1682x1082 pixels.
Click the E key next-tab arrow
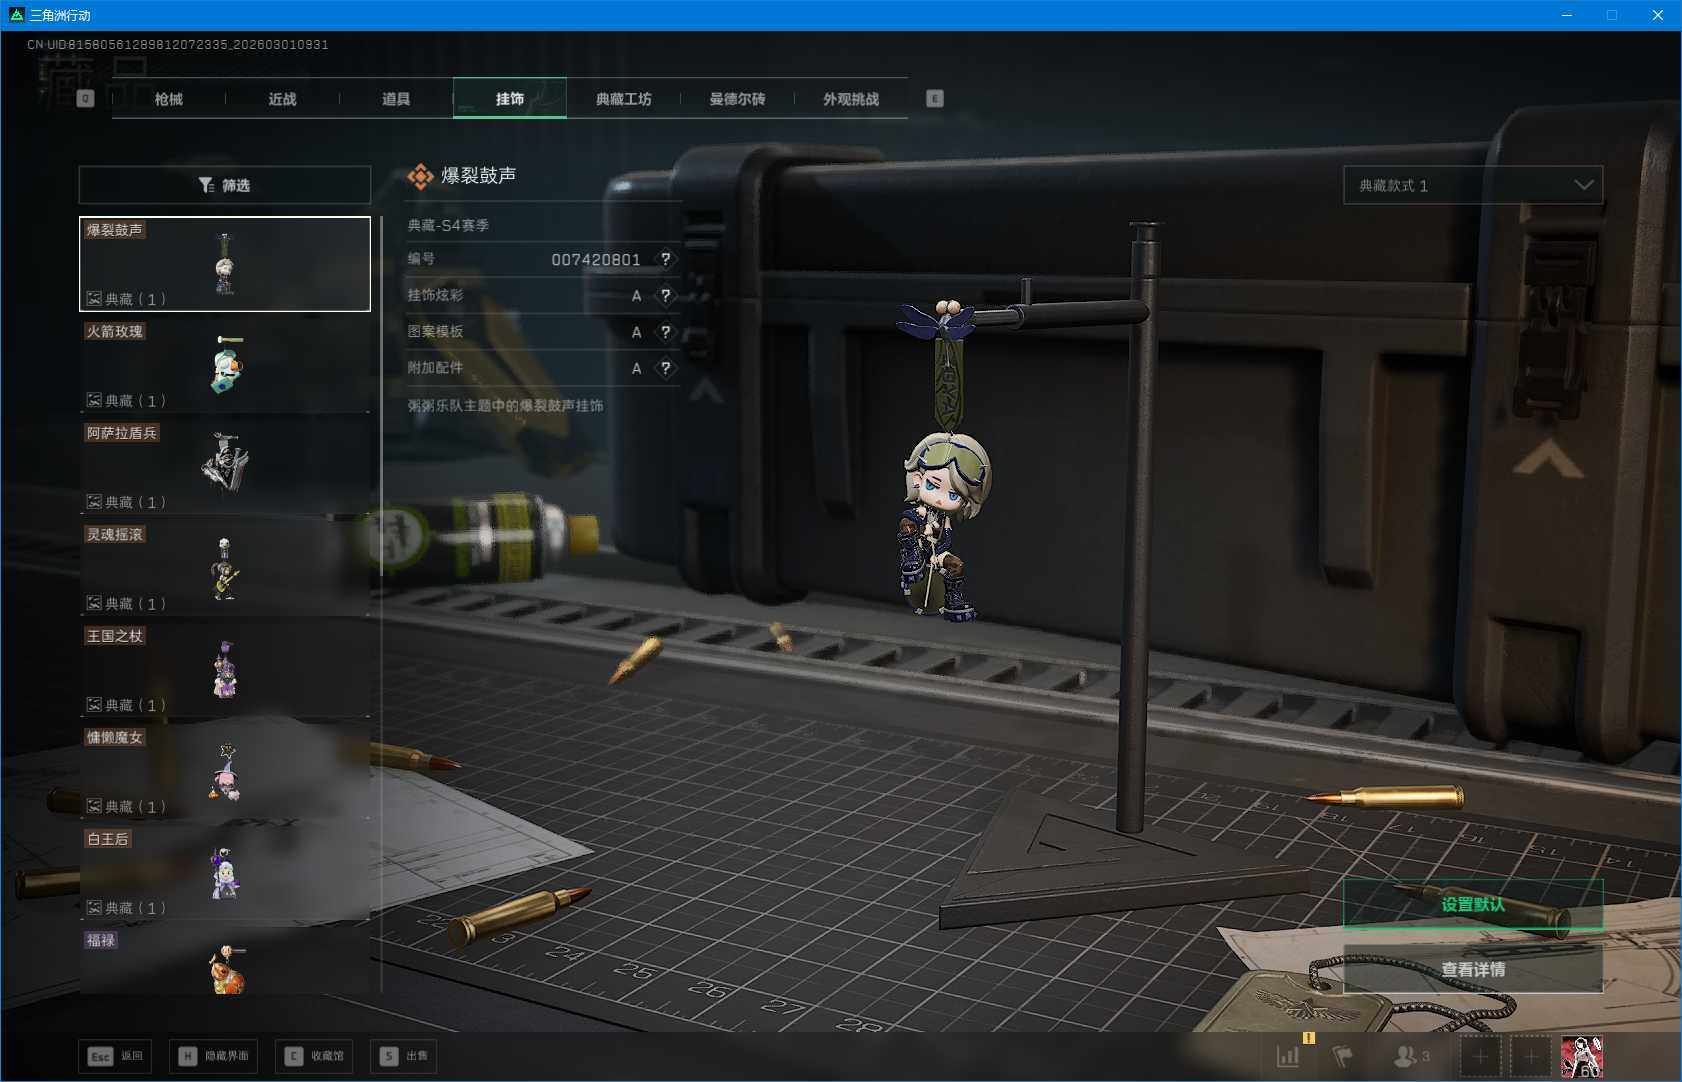934,98
